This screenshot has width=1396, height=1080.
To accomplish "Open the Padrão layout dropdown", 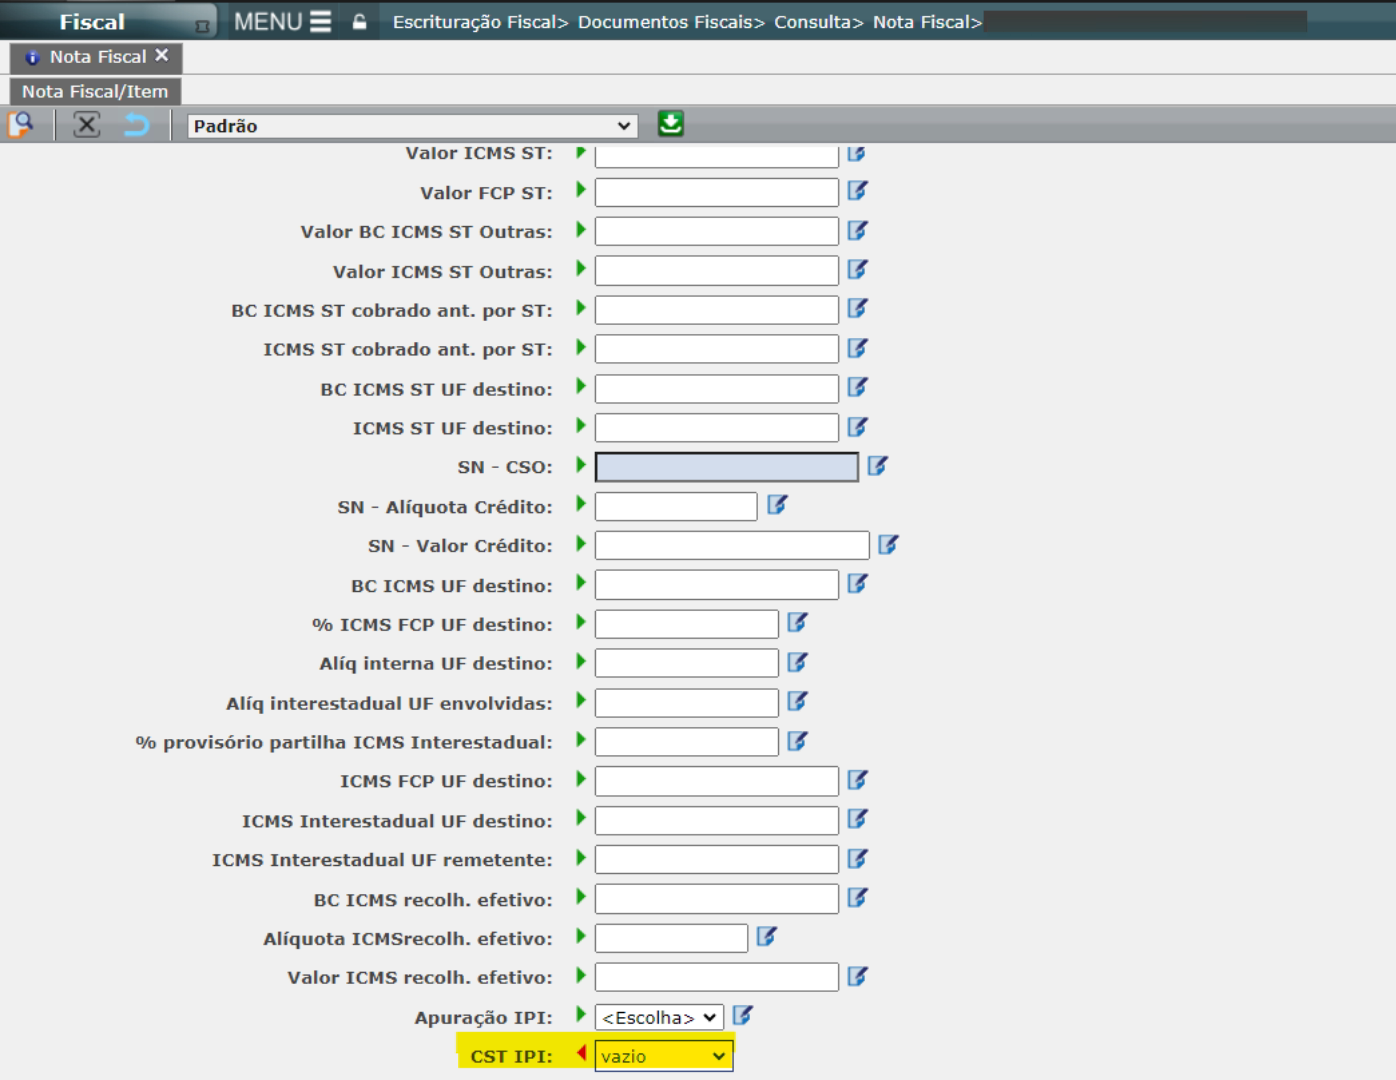I will (412, 126).
